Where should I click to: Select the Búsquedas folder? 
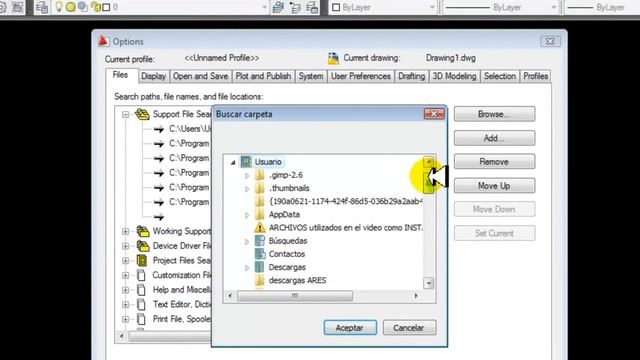pyautogui.click(x=288, y=241)
